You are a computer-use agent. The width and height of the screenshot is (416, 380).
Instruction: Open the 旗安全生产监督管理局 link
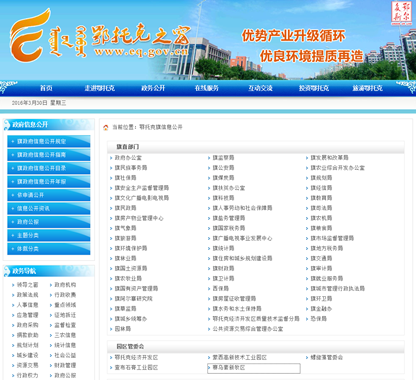tap(142, 188)
